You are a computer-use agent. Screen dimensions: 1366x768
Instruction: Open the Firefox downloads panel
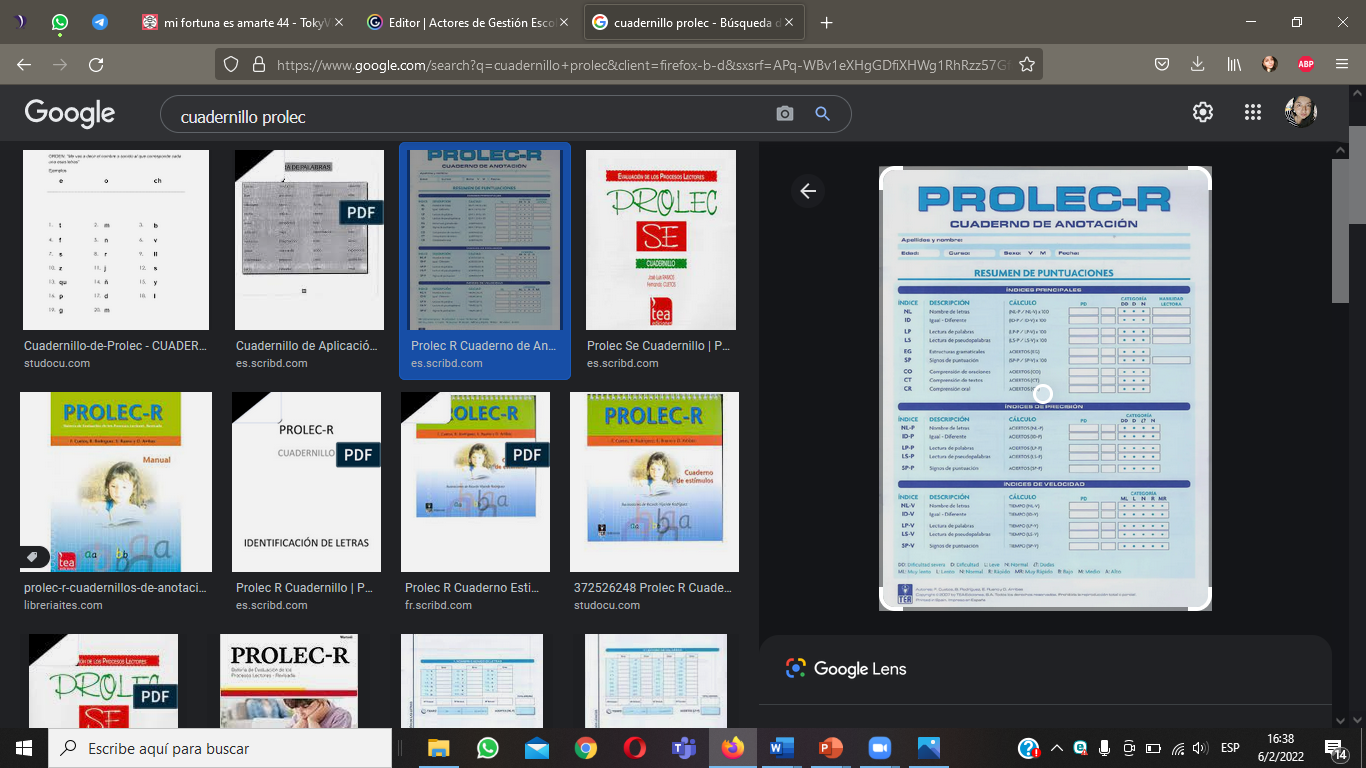pos(1197,63)
